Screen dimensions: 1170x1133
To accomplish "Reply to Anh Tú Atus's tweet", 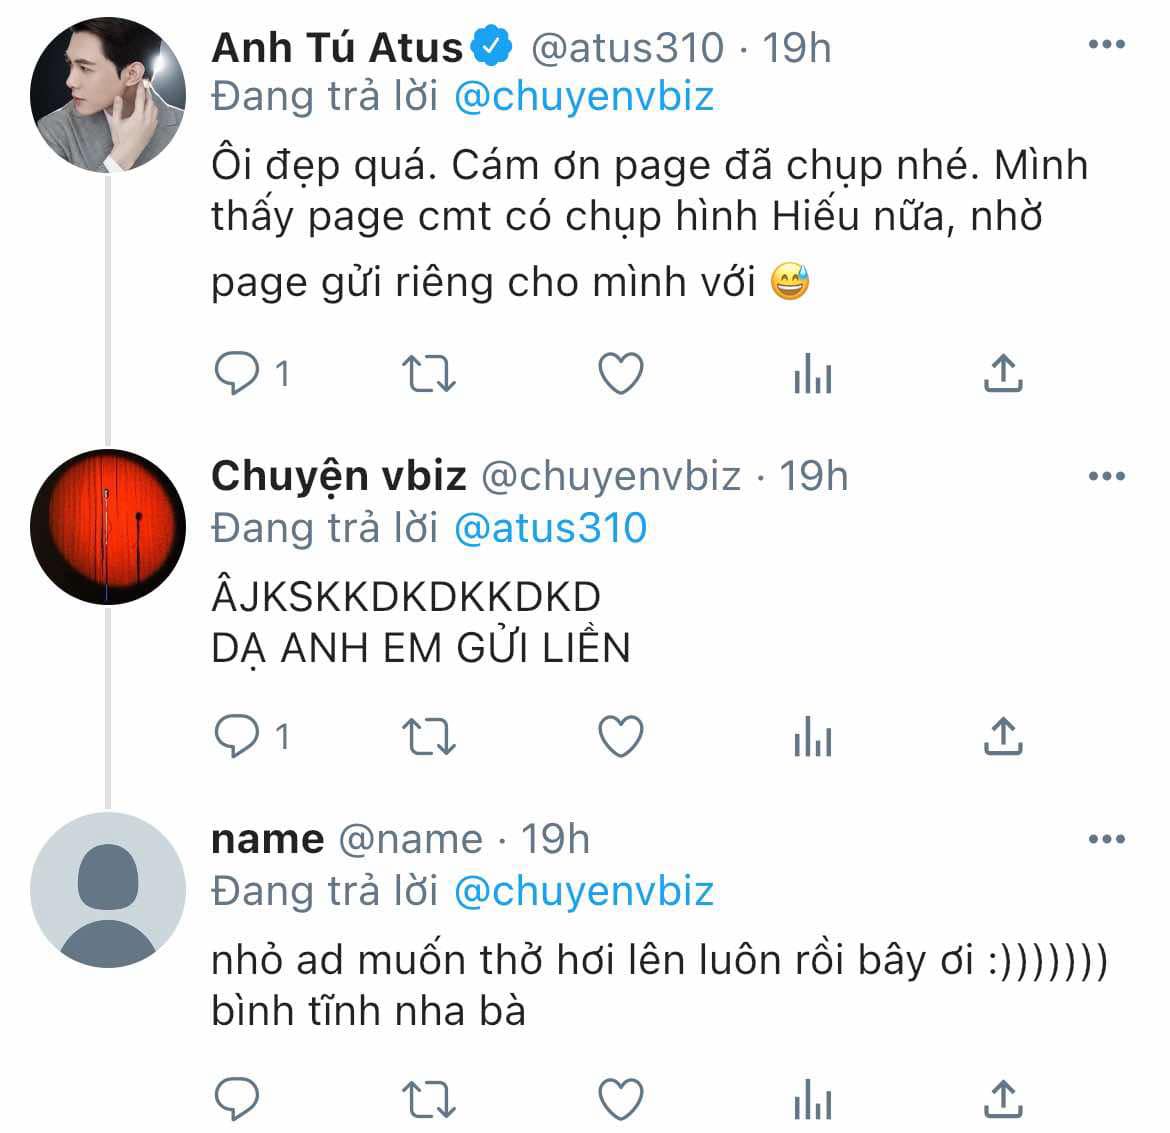I will click(237, 373).
